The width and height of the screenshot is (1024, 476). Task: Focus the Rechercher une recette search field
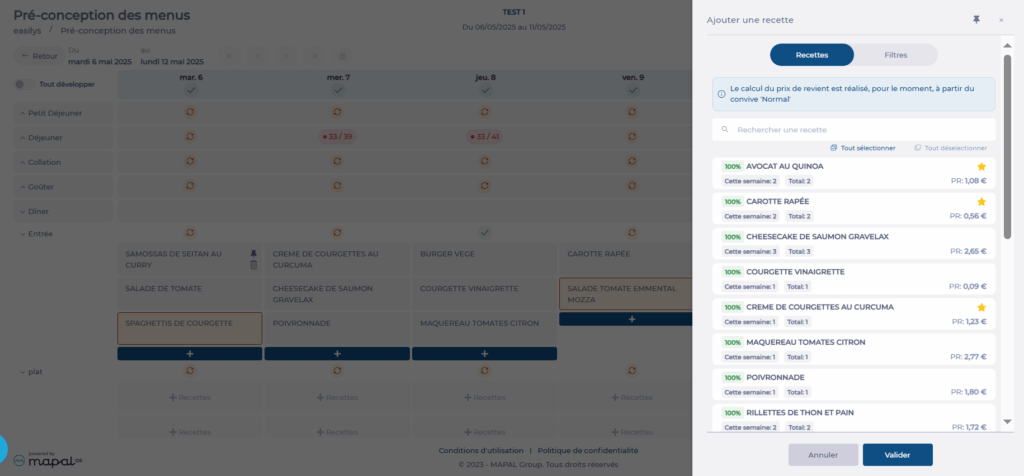coord(860,130)
